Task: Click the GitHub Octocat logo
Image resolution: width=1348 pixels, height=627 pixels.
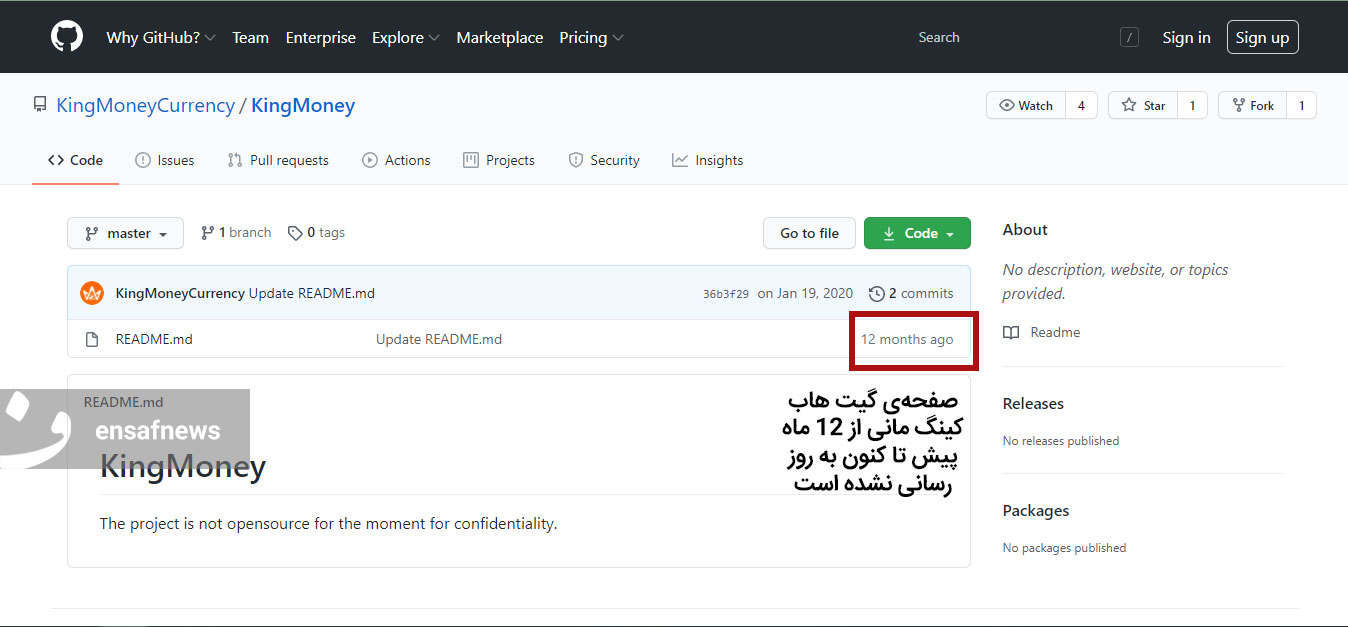Action: (67, 37)
